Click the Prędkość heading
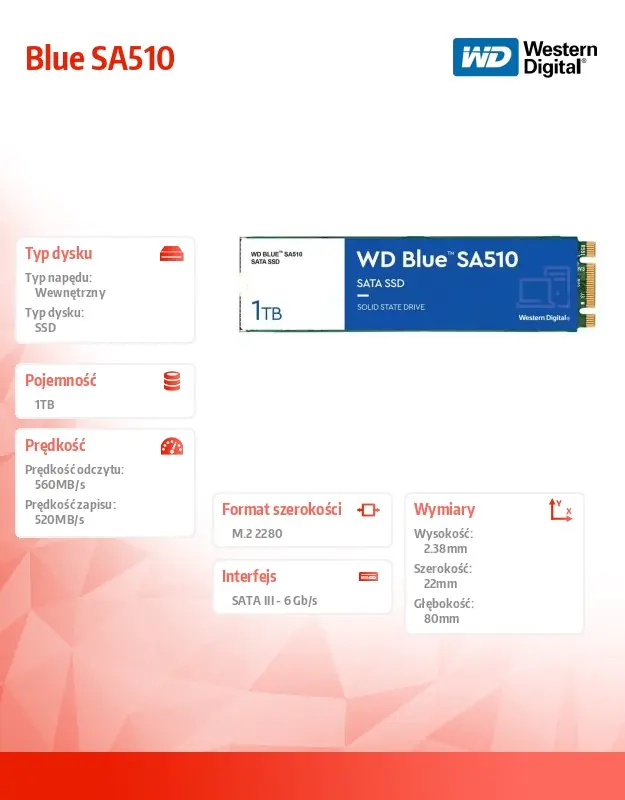625x800 pixels. [55, 445]
